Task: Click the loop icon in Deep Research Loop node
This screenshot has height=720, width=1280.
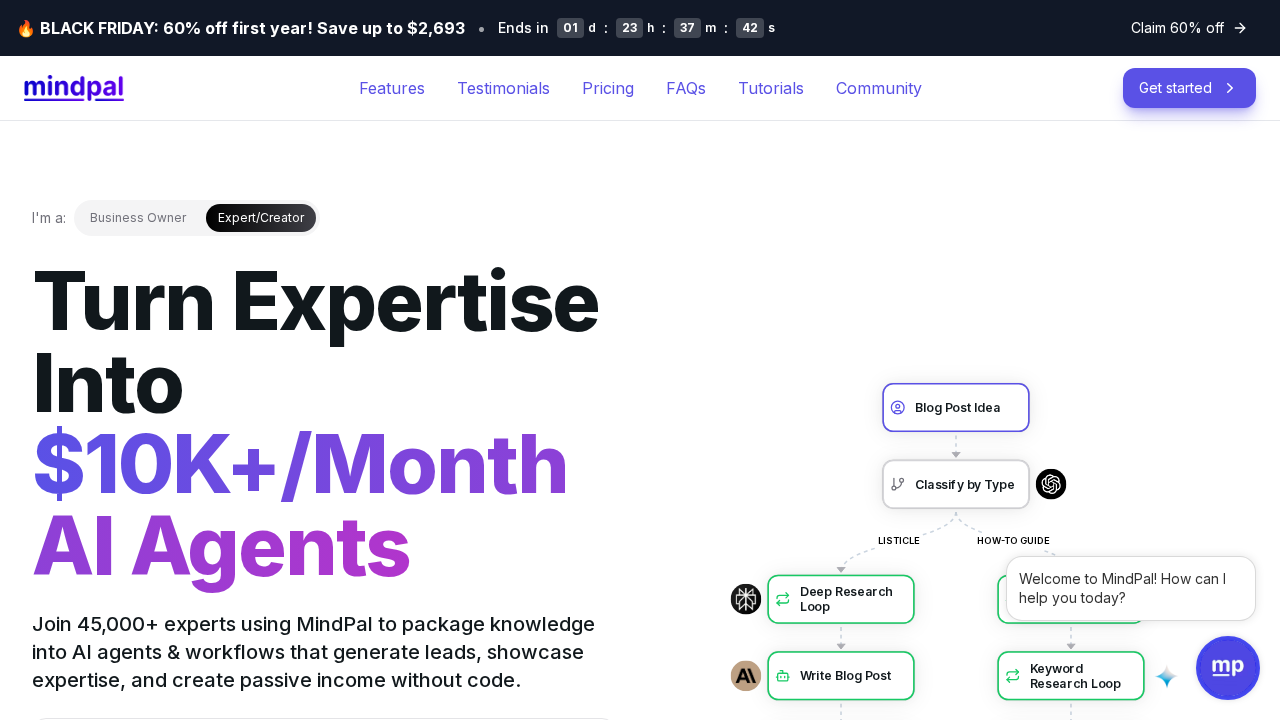Action: pyautogui.click(x=783, y=599)
